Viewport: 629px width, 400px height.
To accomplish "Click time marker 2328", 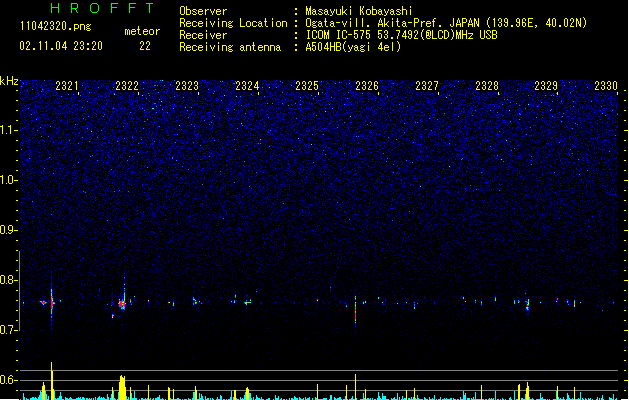I will [487, 86].
